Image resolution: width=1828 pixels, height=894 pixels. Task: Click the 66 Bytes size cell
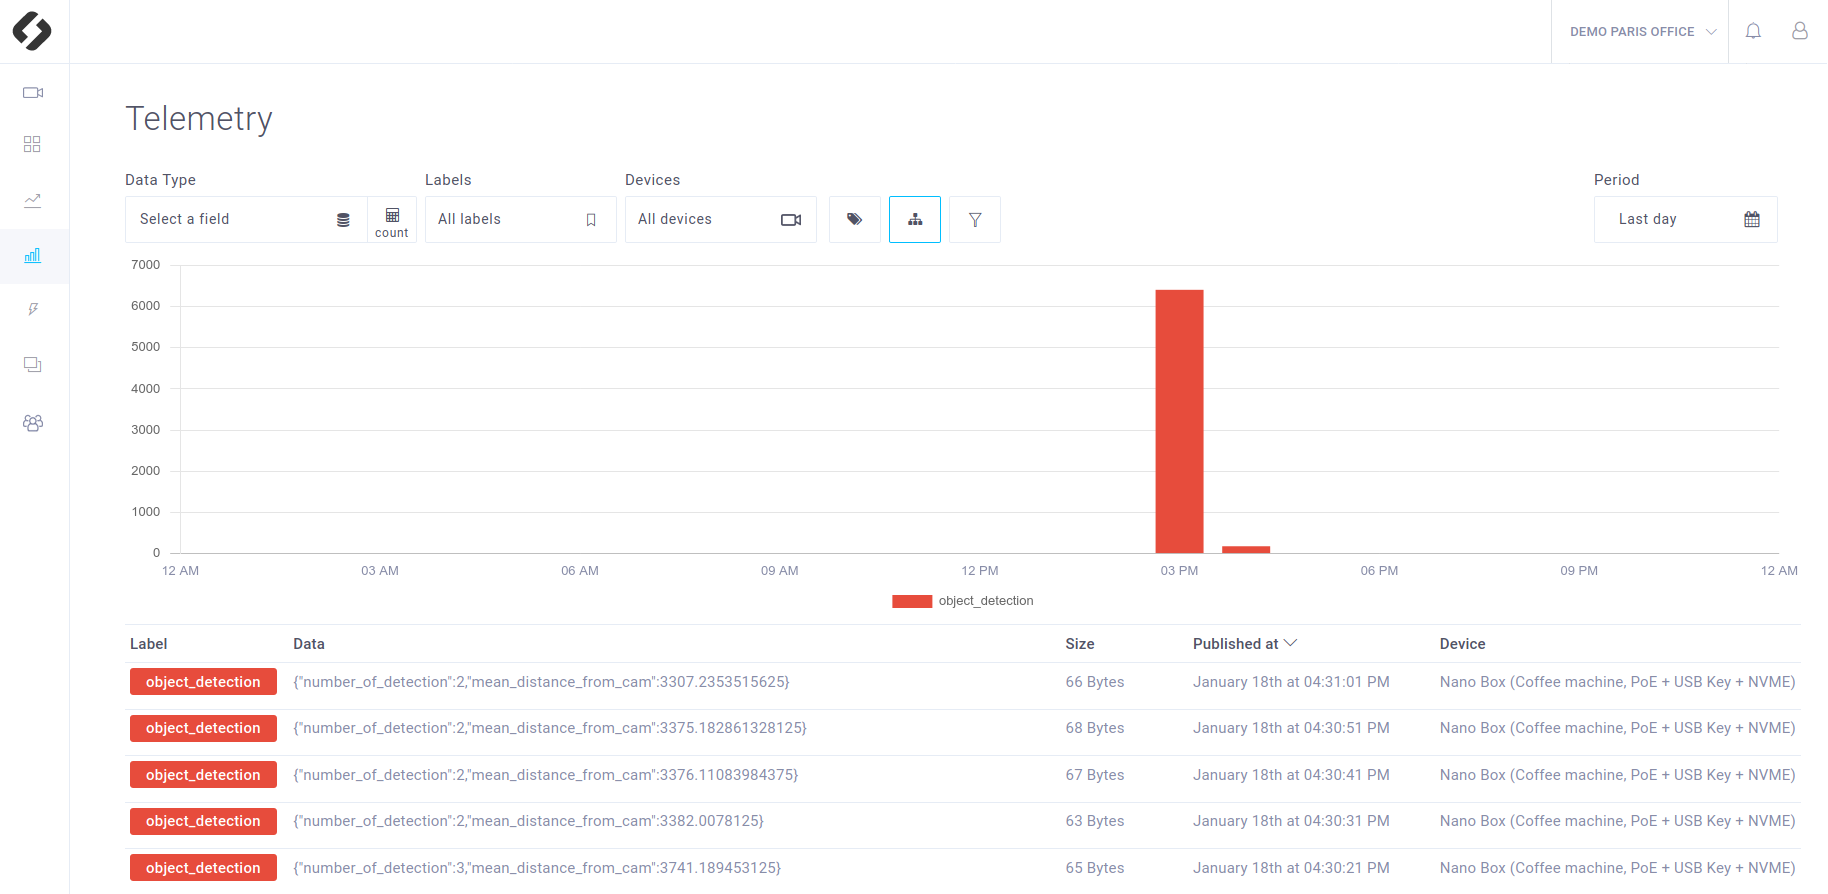pos(1095,682)
